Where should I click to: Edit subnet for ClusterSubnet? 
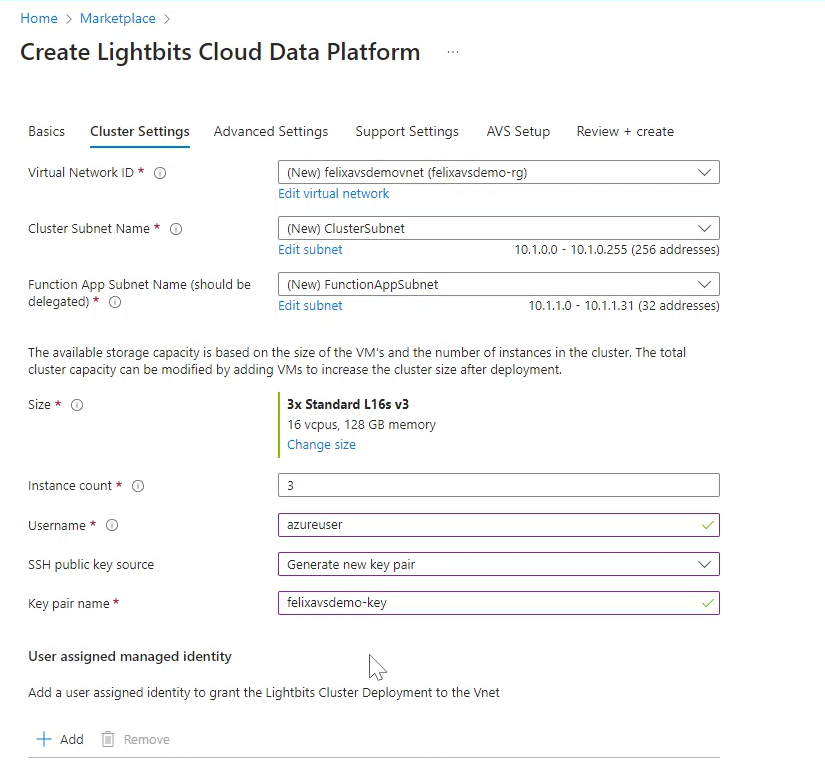(x=310, y=249)
